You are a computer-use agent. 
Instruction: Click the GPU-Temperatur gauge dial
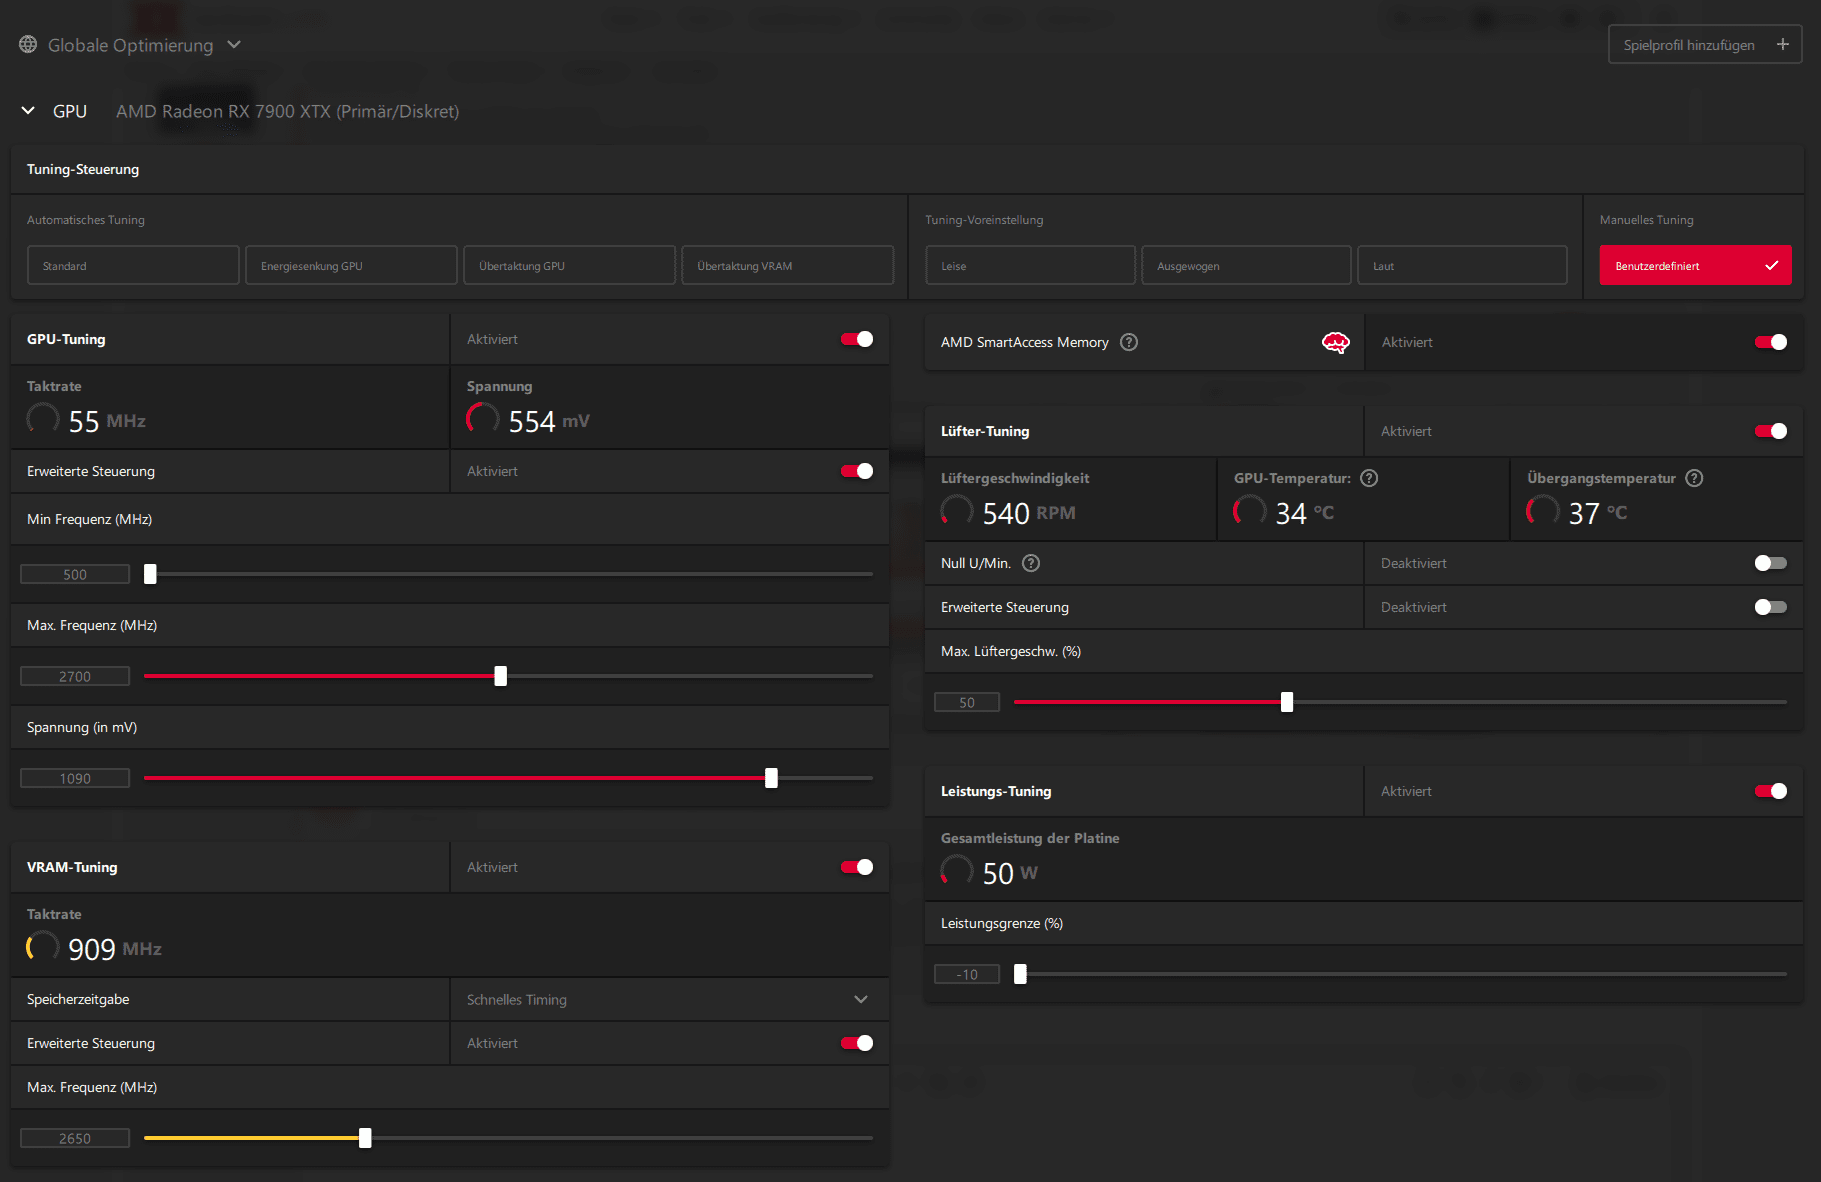(1250, 511)
